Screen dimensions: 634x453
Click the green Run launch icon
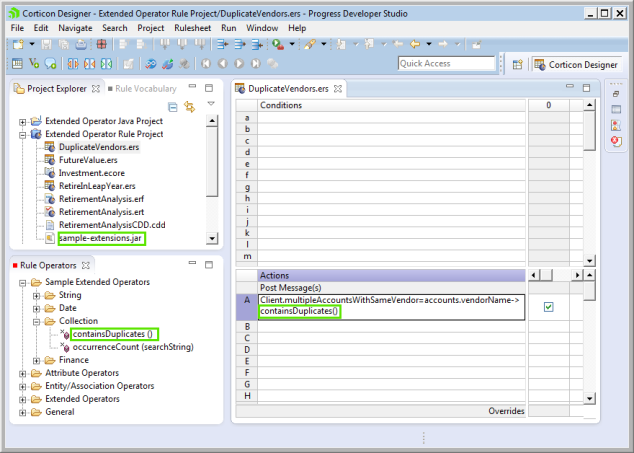pos(278,44)
